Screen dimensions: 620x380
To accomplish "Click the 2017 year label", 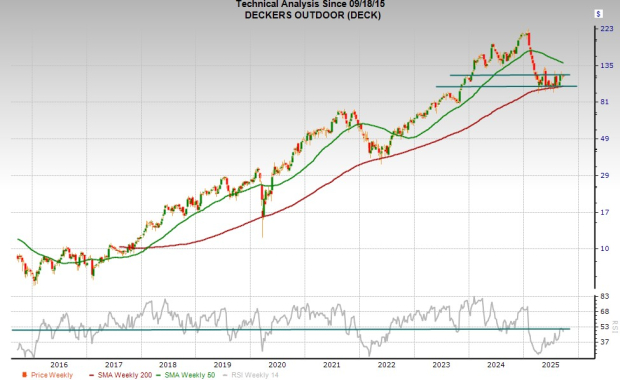I will click(x=113, y=365).
